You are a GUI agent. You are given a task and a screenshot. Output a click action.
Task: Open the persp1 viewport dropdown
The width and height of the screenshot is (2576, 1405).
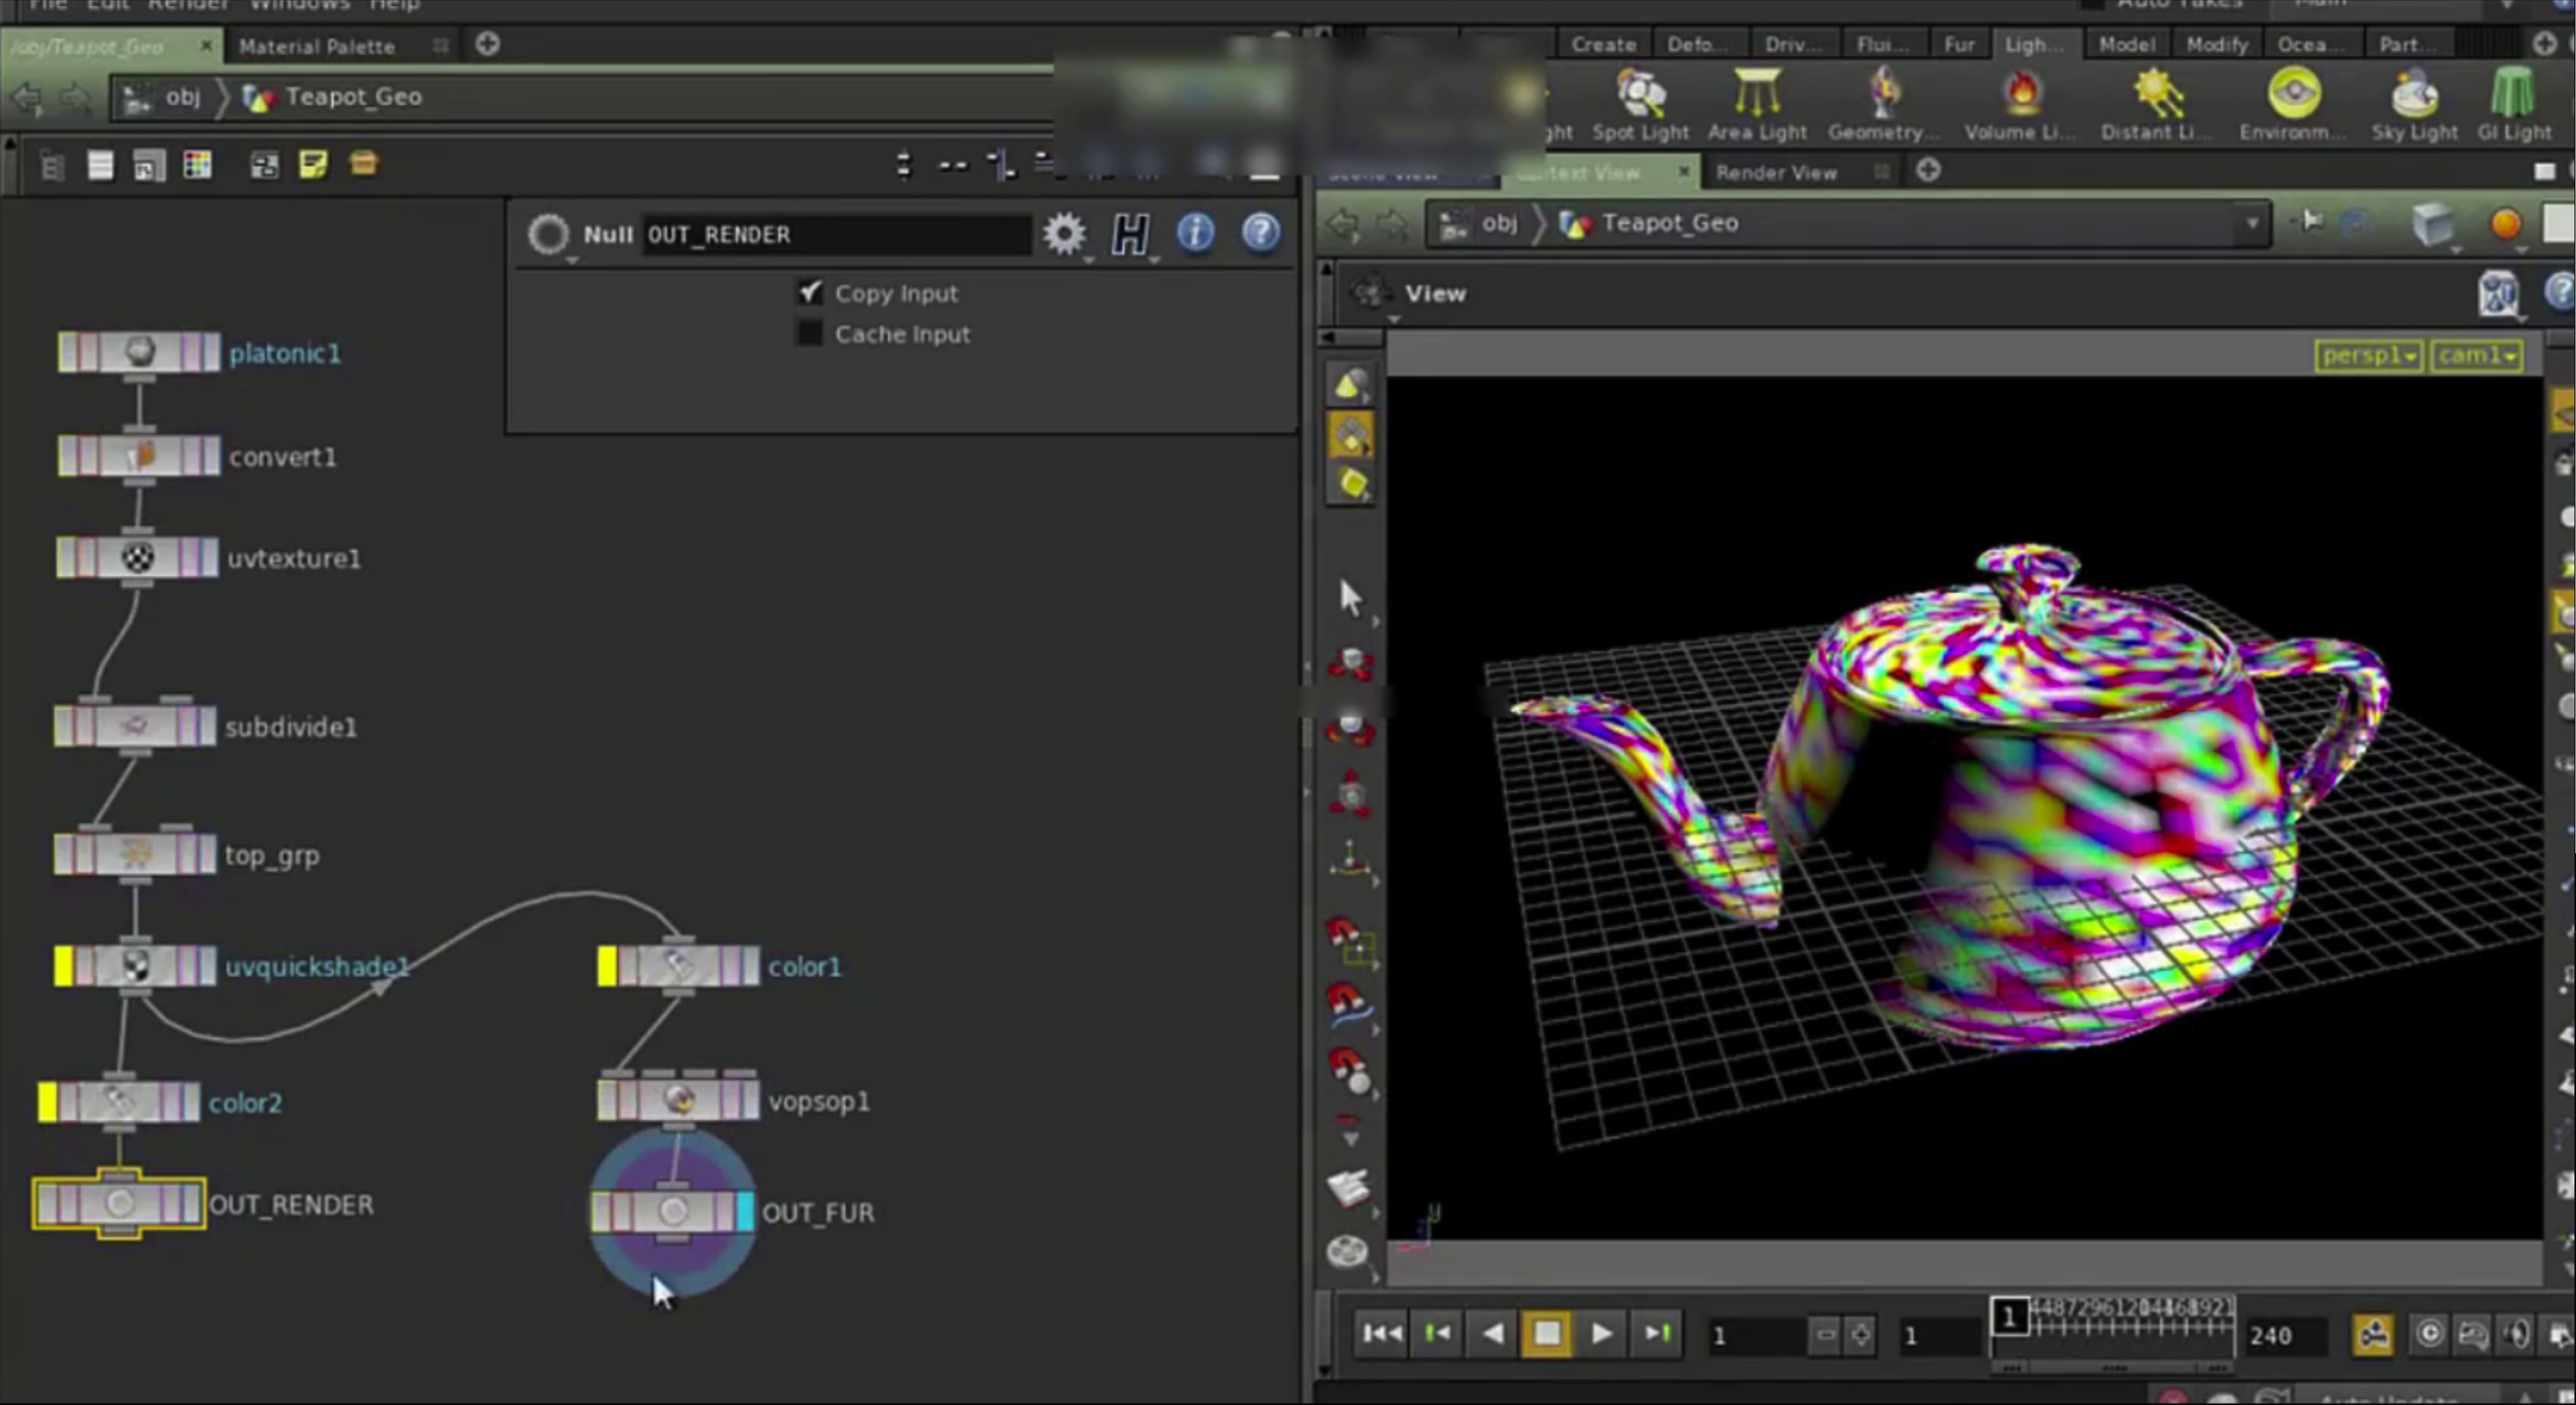pyautogui.click(x=2367, y=356)
